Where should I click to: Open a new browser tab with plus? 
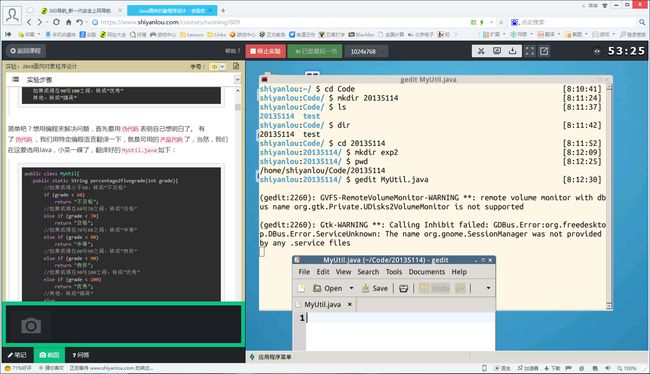tap(223, 10)
